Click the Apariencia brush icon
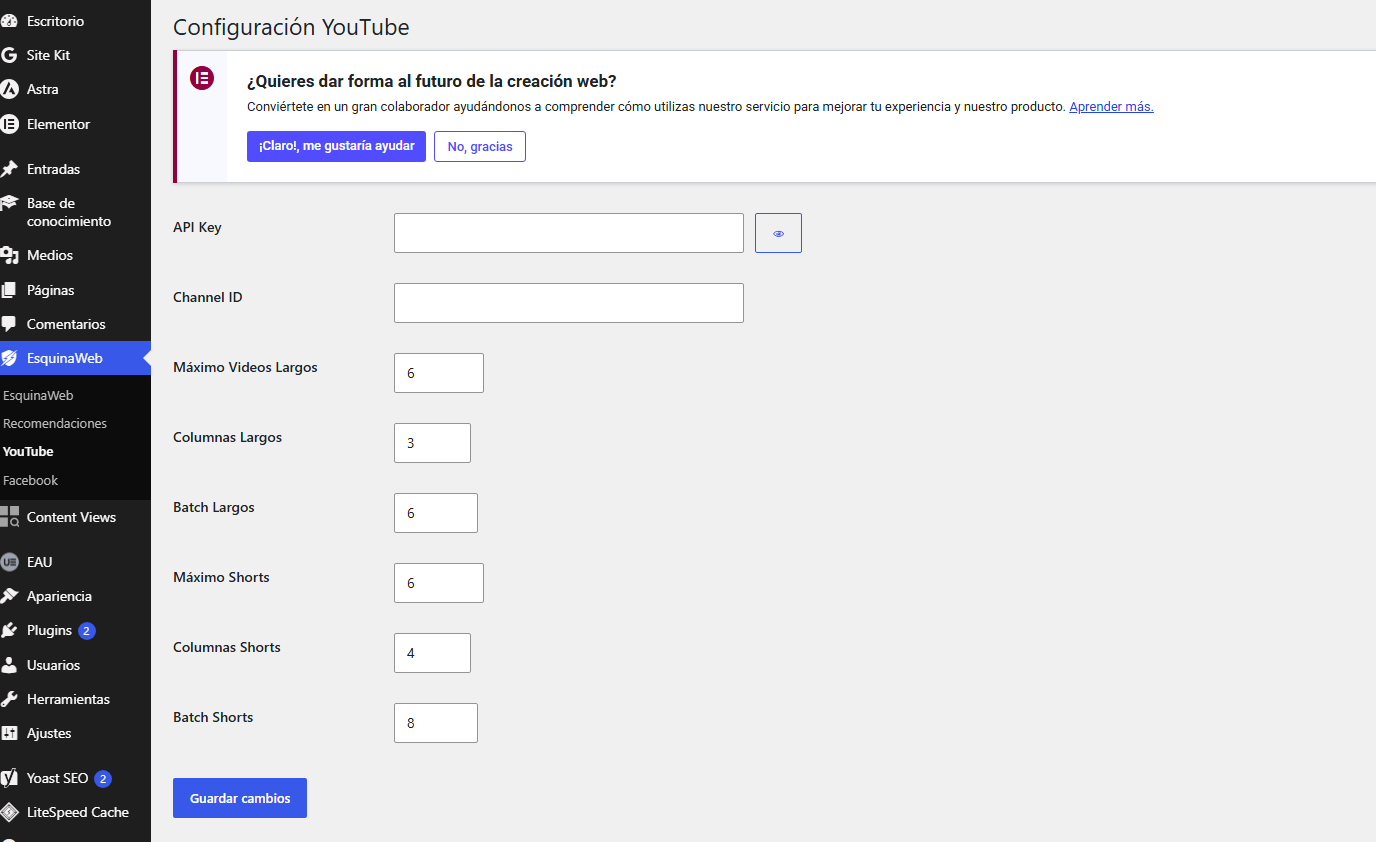The image size is (1376, 842). (9, 596)
